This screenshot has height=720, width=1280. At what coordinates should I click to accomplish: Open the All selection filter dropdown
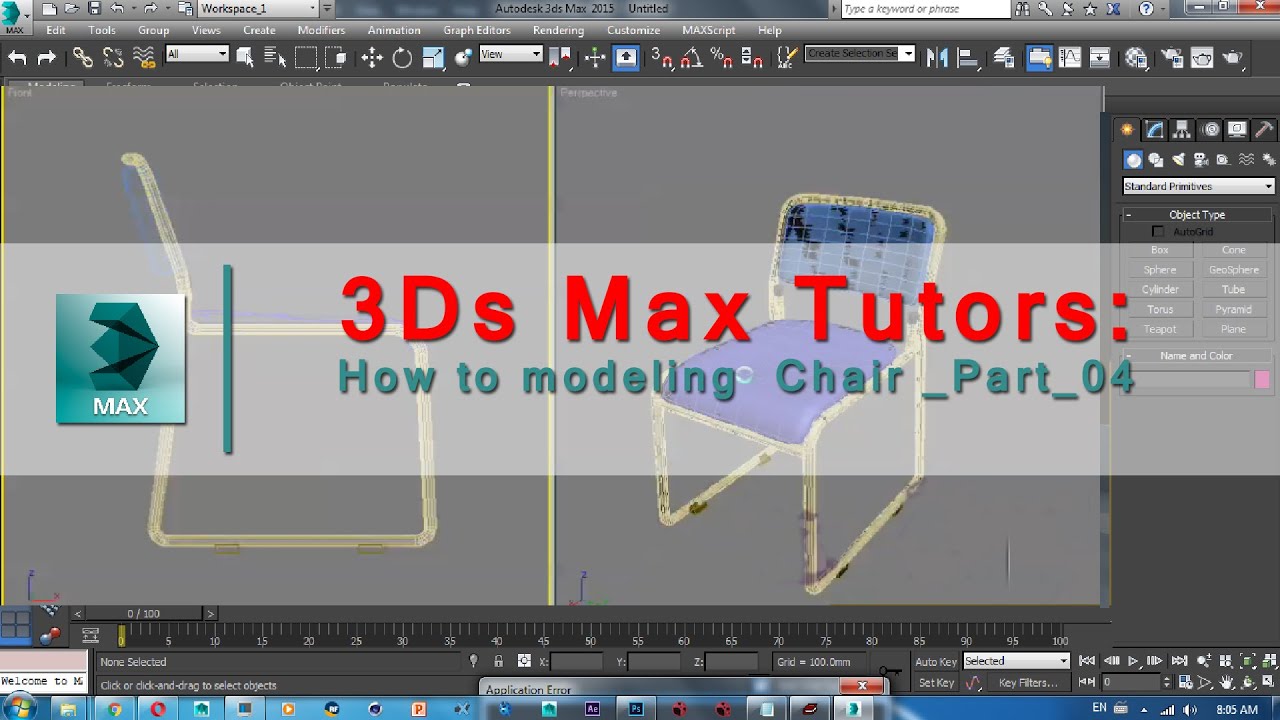[x=197, y=54]
